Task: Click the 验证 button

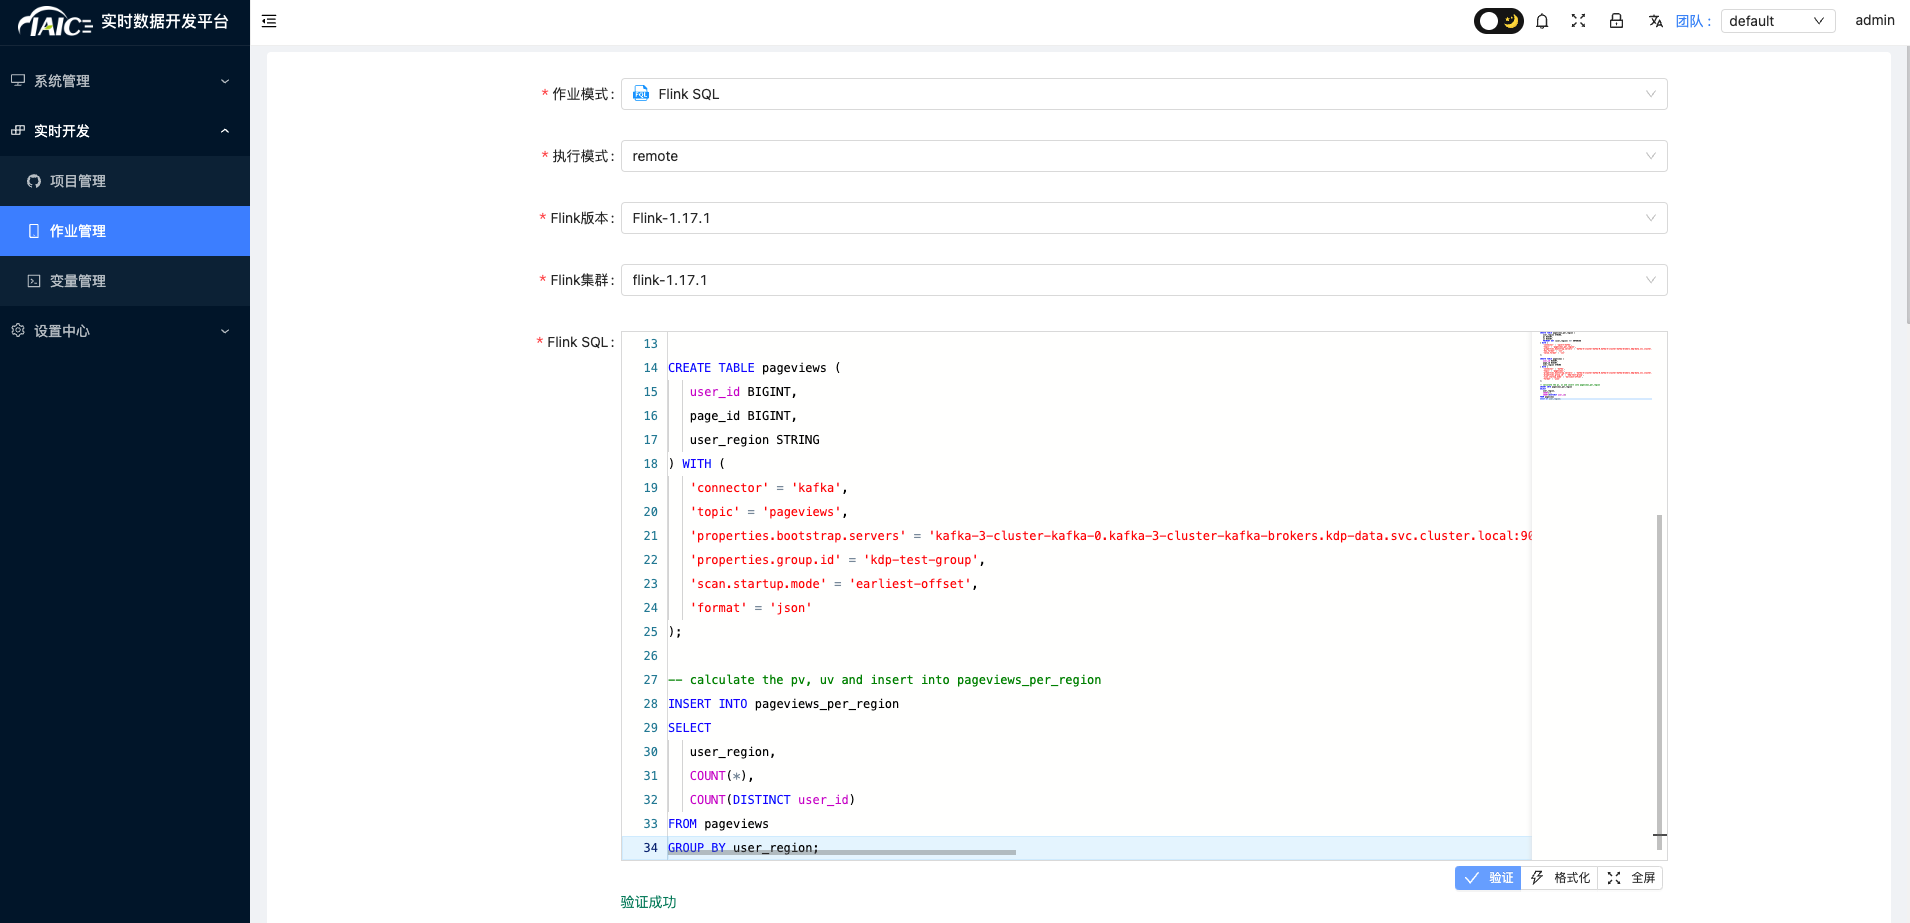Action: tap(1488, 878)
